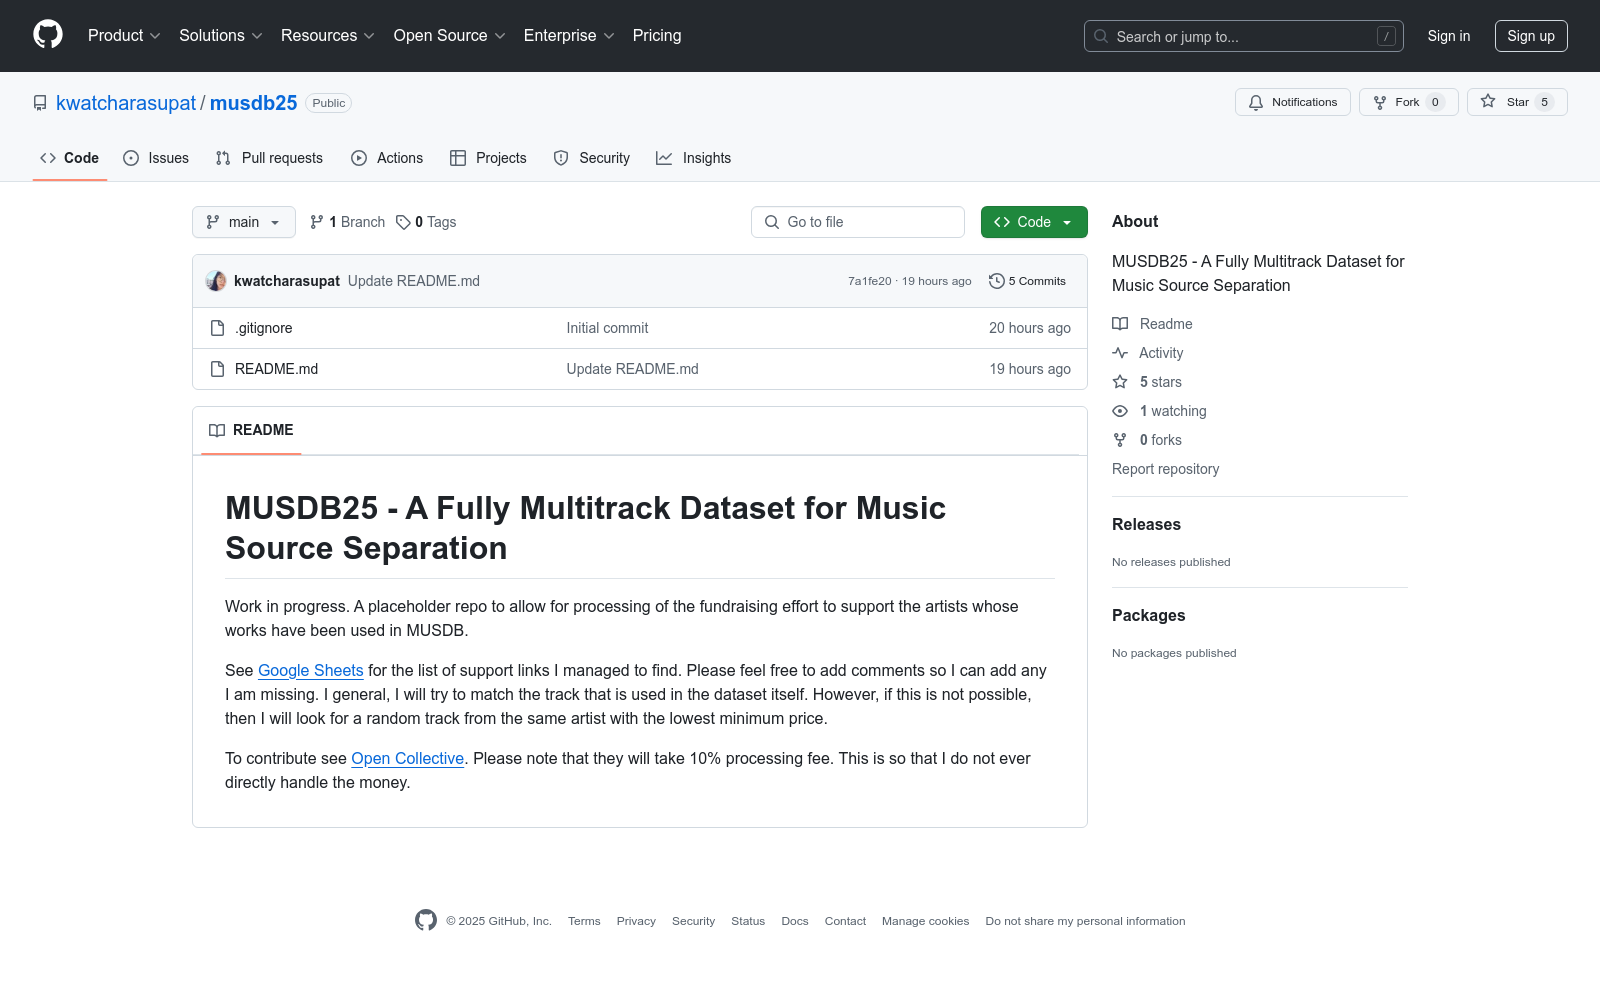Click Manage cookies in the footer
1600x1000 pixels.
925,921
